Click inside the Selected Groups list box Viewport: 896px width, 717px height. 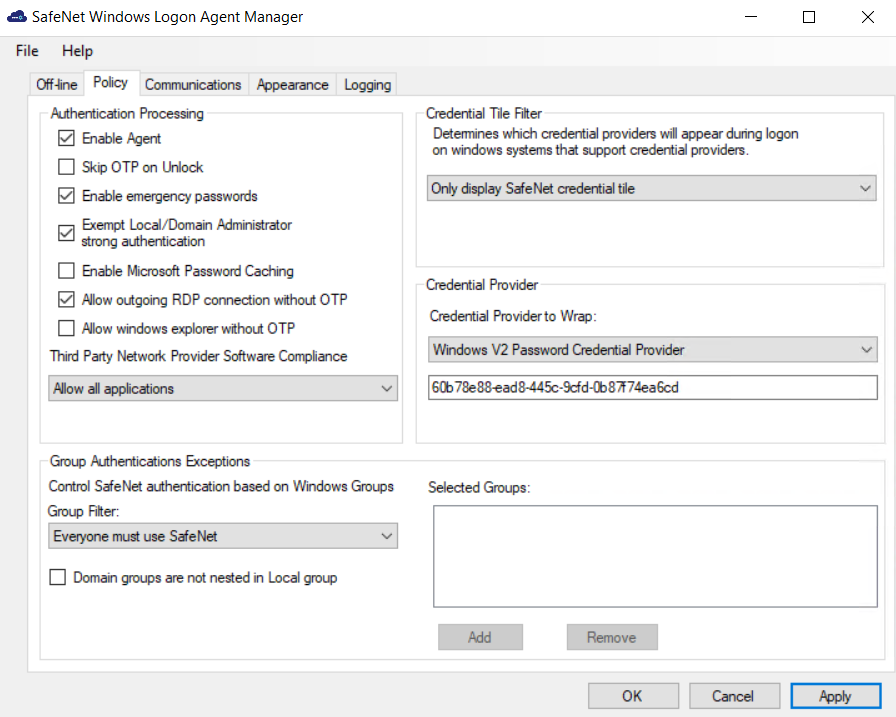[655, 556]
